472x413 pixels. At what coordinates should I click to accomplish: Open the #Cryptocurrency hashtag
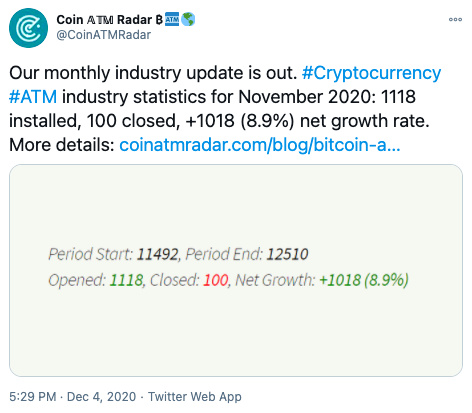click(x=371, y=73)
